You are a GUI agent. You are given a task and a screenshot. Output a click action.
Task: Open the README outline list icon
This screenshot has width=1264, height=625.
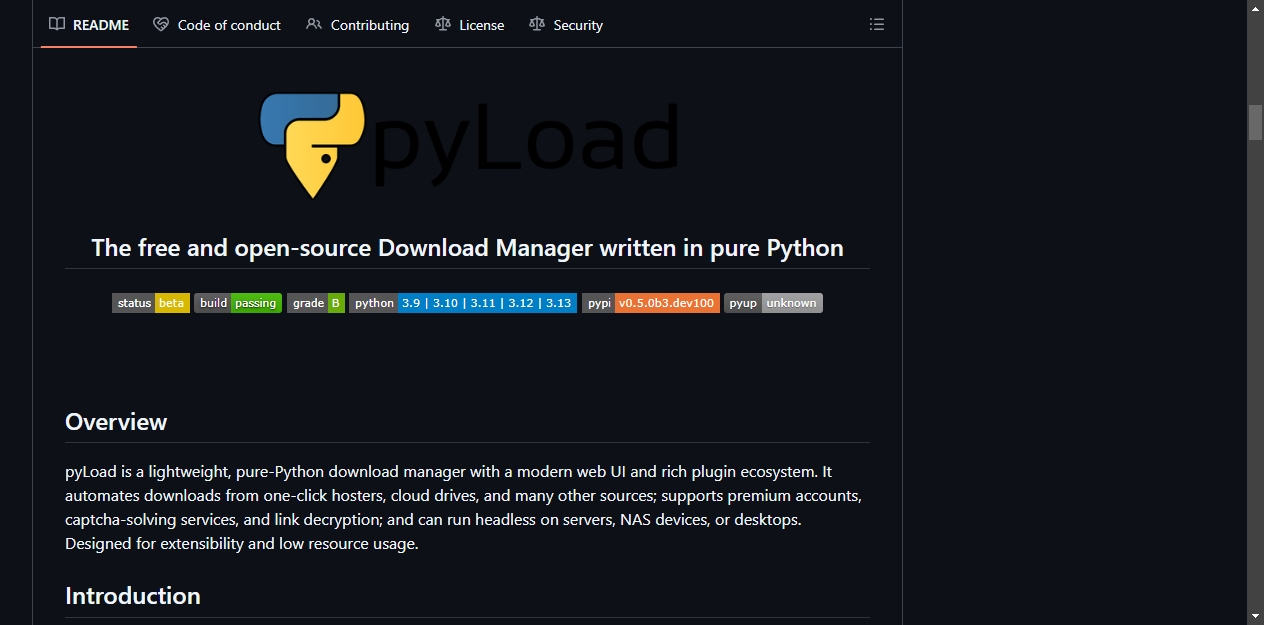click(x=877, y=24)
